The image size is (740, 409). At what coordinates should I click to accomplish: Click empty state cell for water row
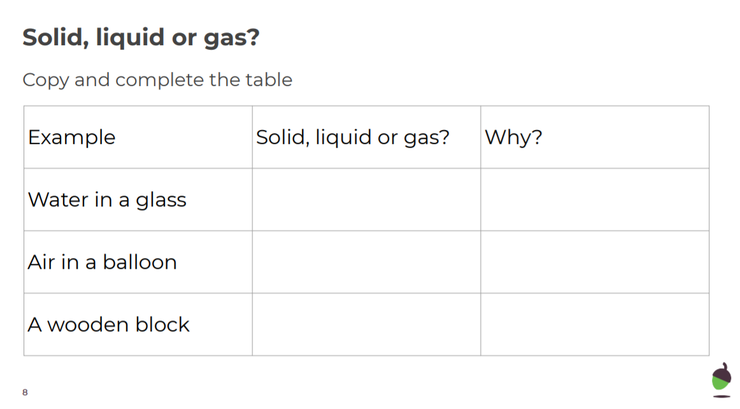coord(366,200)
